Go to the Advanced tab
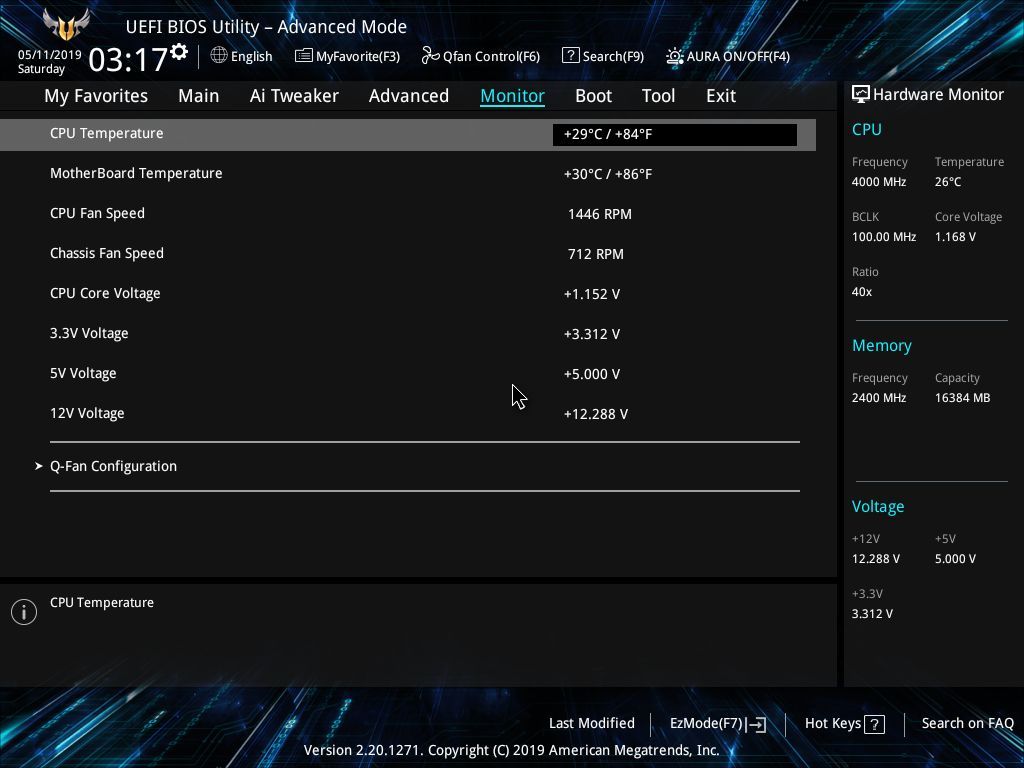Viewport: 1024px width, 768px height. (409, 95)
